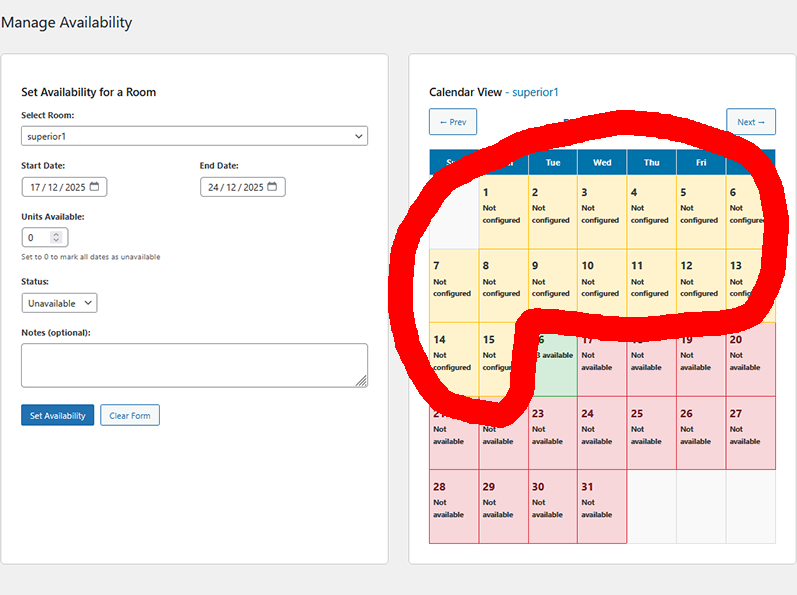Select day 1 in the calendar
This screenshot has width=797, height=595.
point(503,212)
